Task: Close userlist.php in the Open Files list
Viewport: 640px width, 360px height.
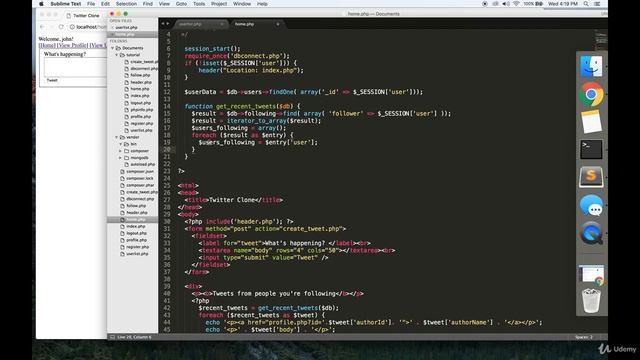Action: [x=112, y=27]
